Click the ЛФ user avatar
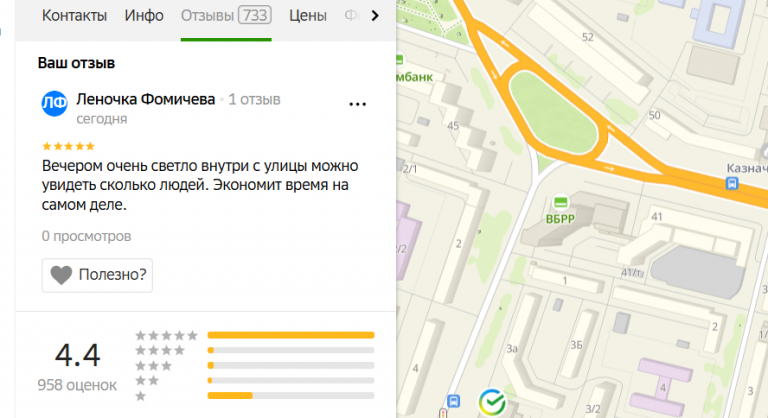 [54, 103]
